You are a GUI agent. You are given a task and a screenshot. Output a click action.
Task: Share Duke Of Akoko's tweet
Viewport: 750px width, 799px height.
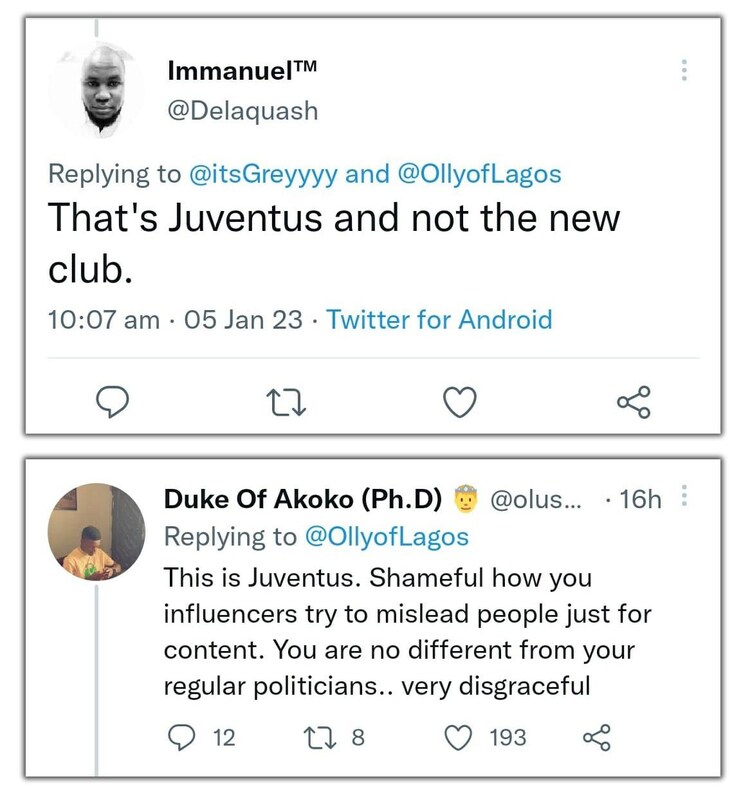pos(596,738)
